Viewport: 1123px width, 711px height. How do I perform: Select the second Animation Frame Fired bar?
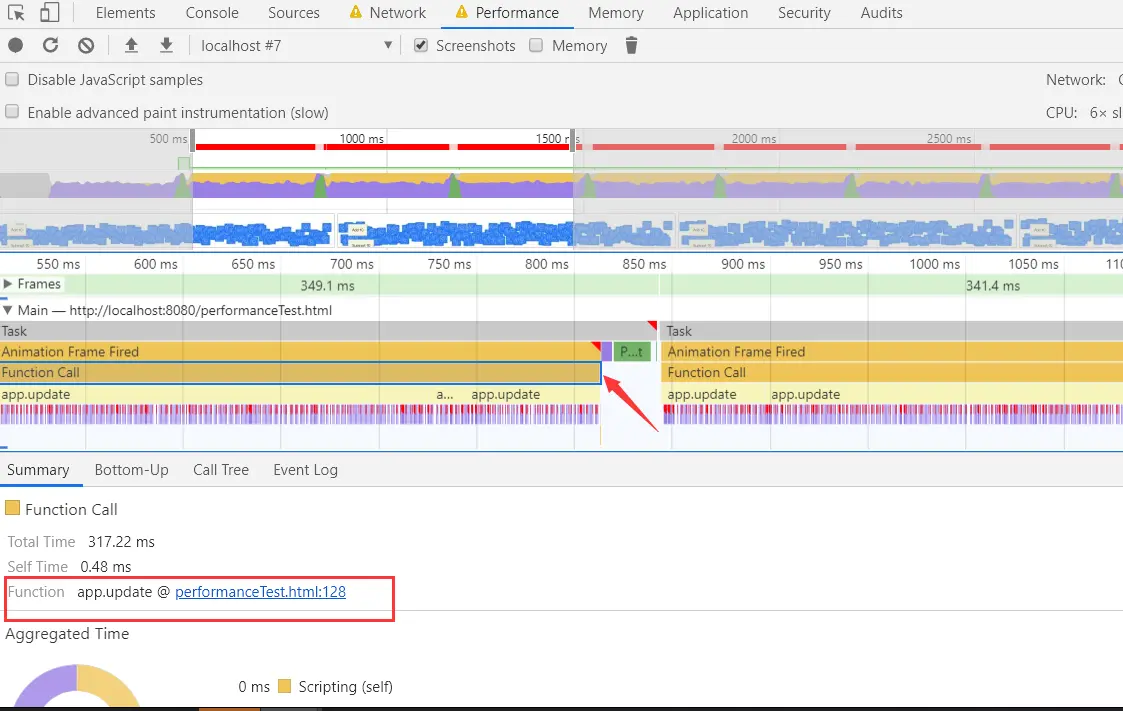[x=892, y=352]
